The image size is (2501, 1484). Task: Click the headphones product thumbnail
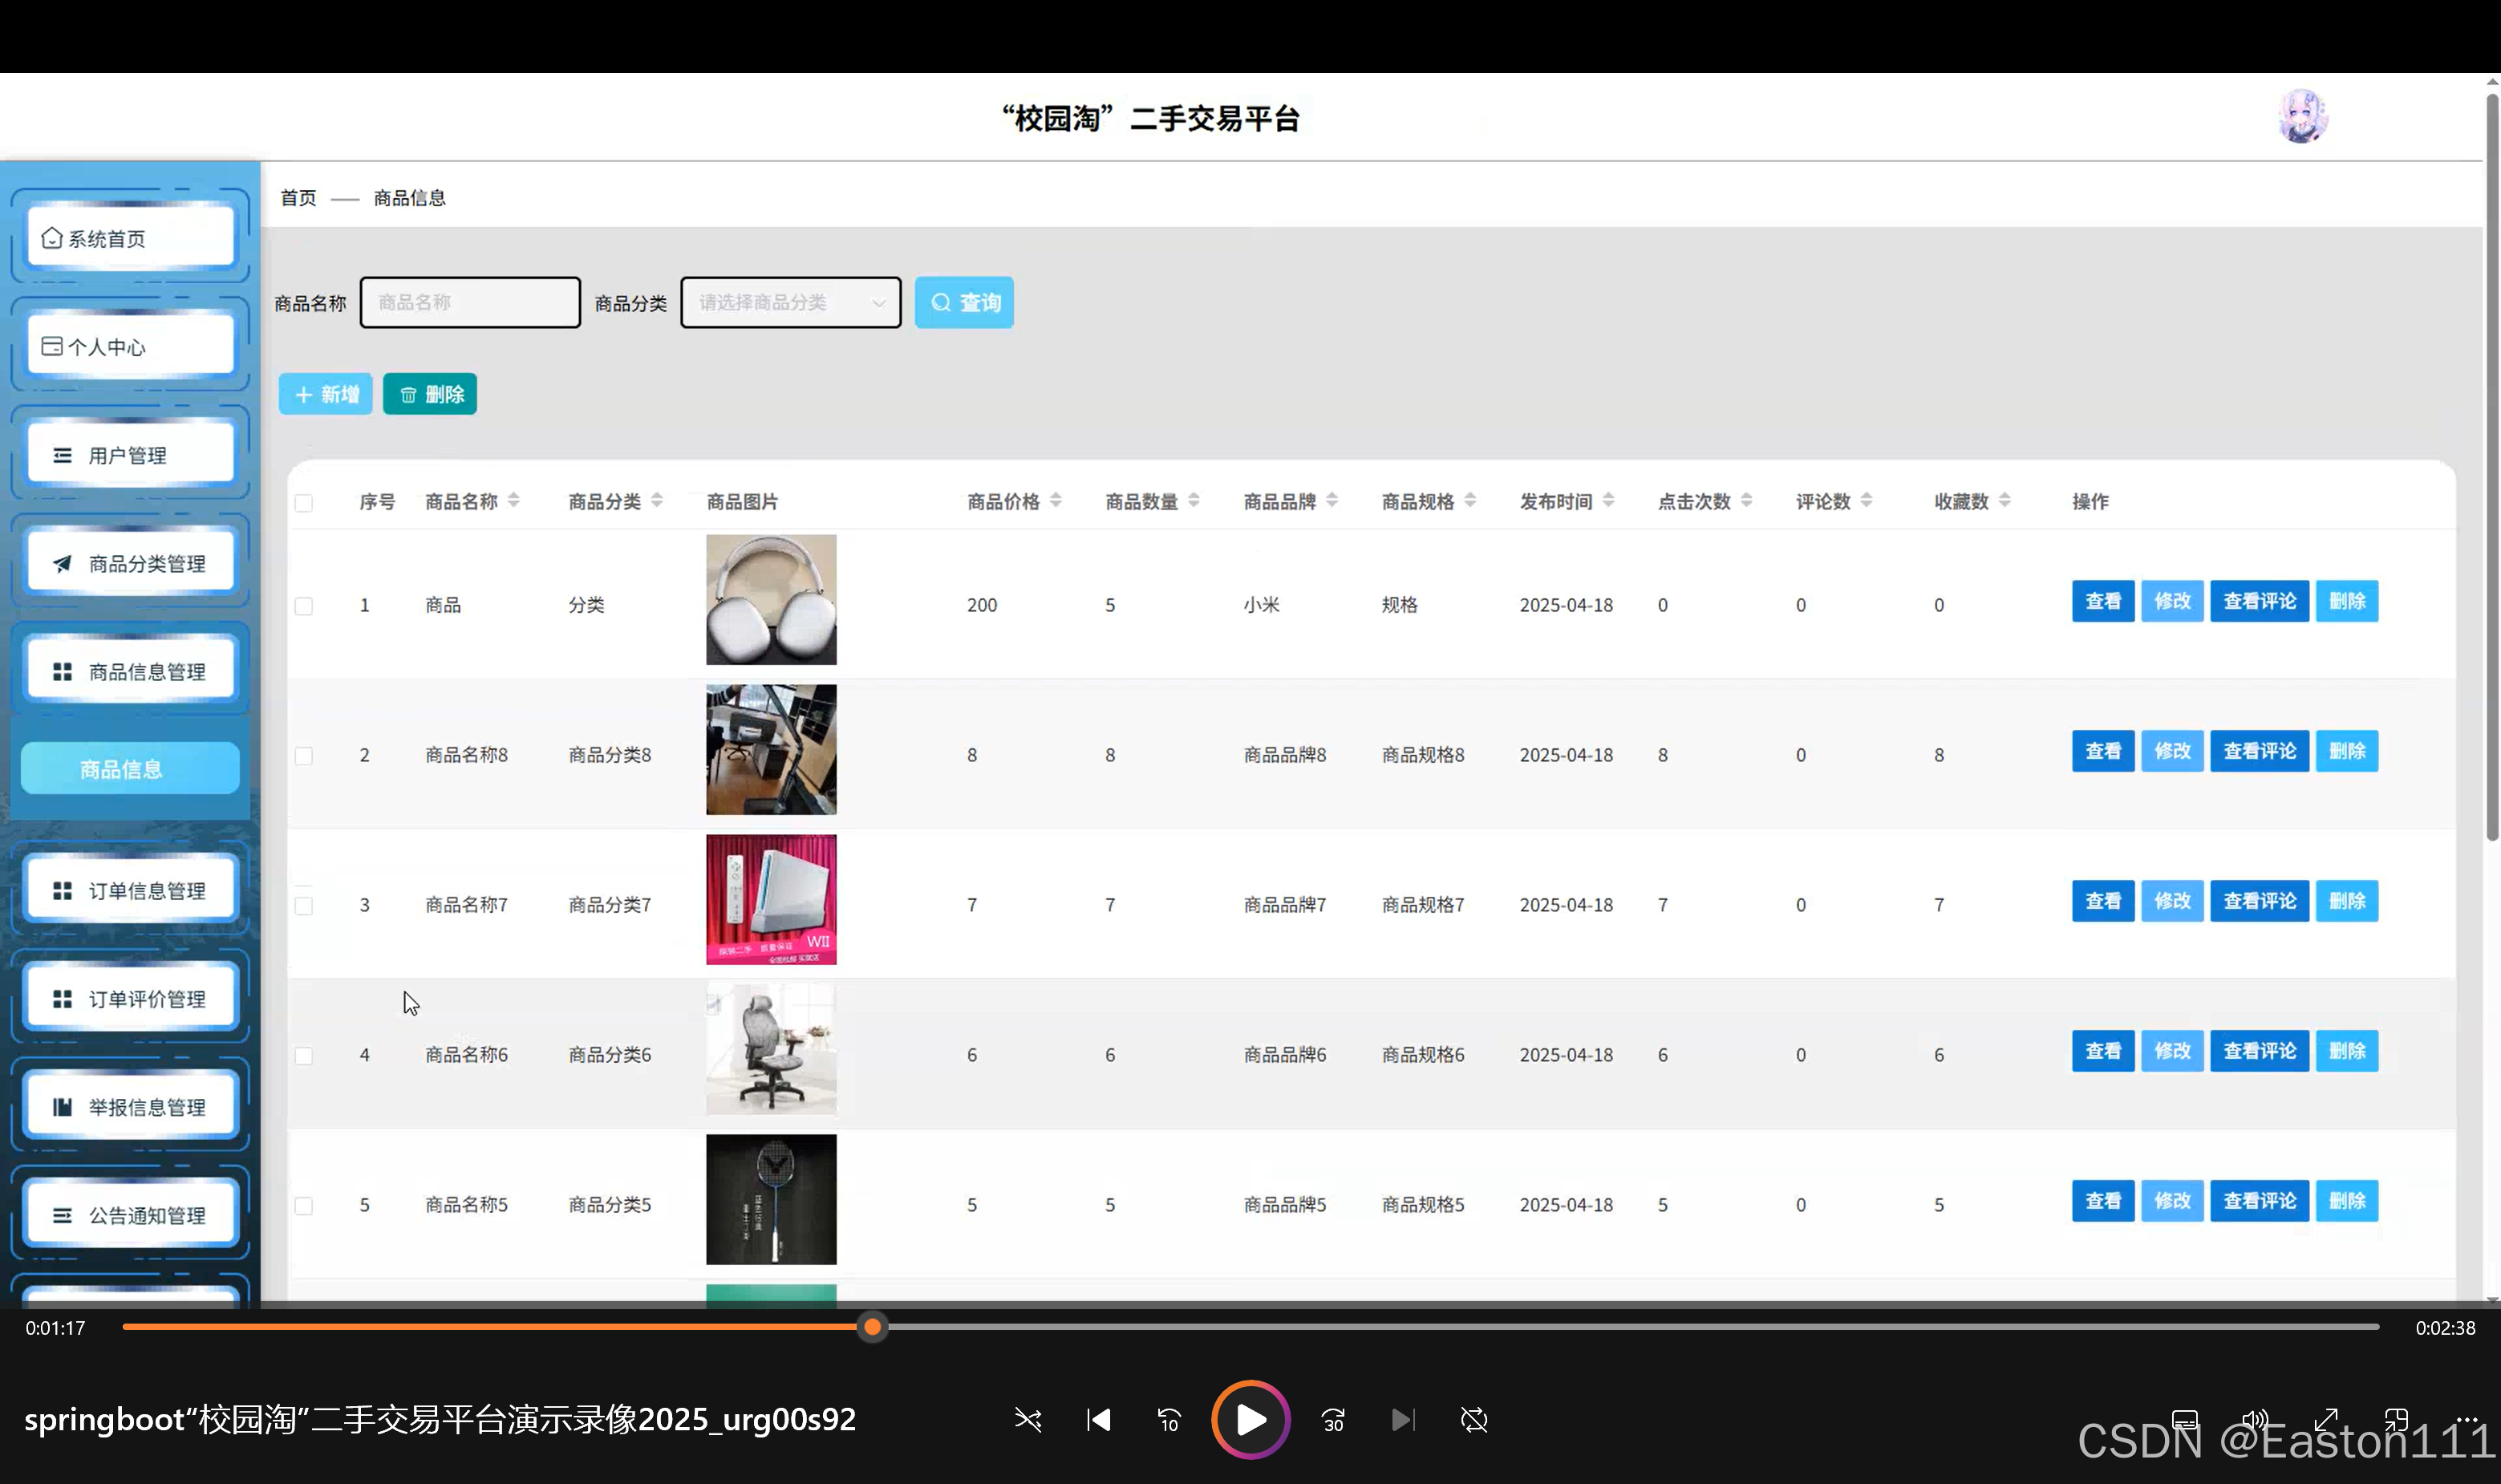771,599
